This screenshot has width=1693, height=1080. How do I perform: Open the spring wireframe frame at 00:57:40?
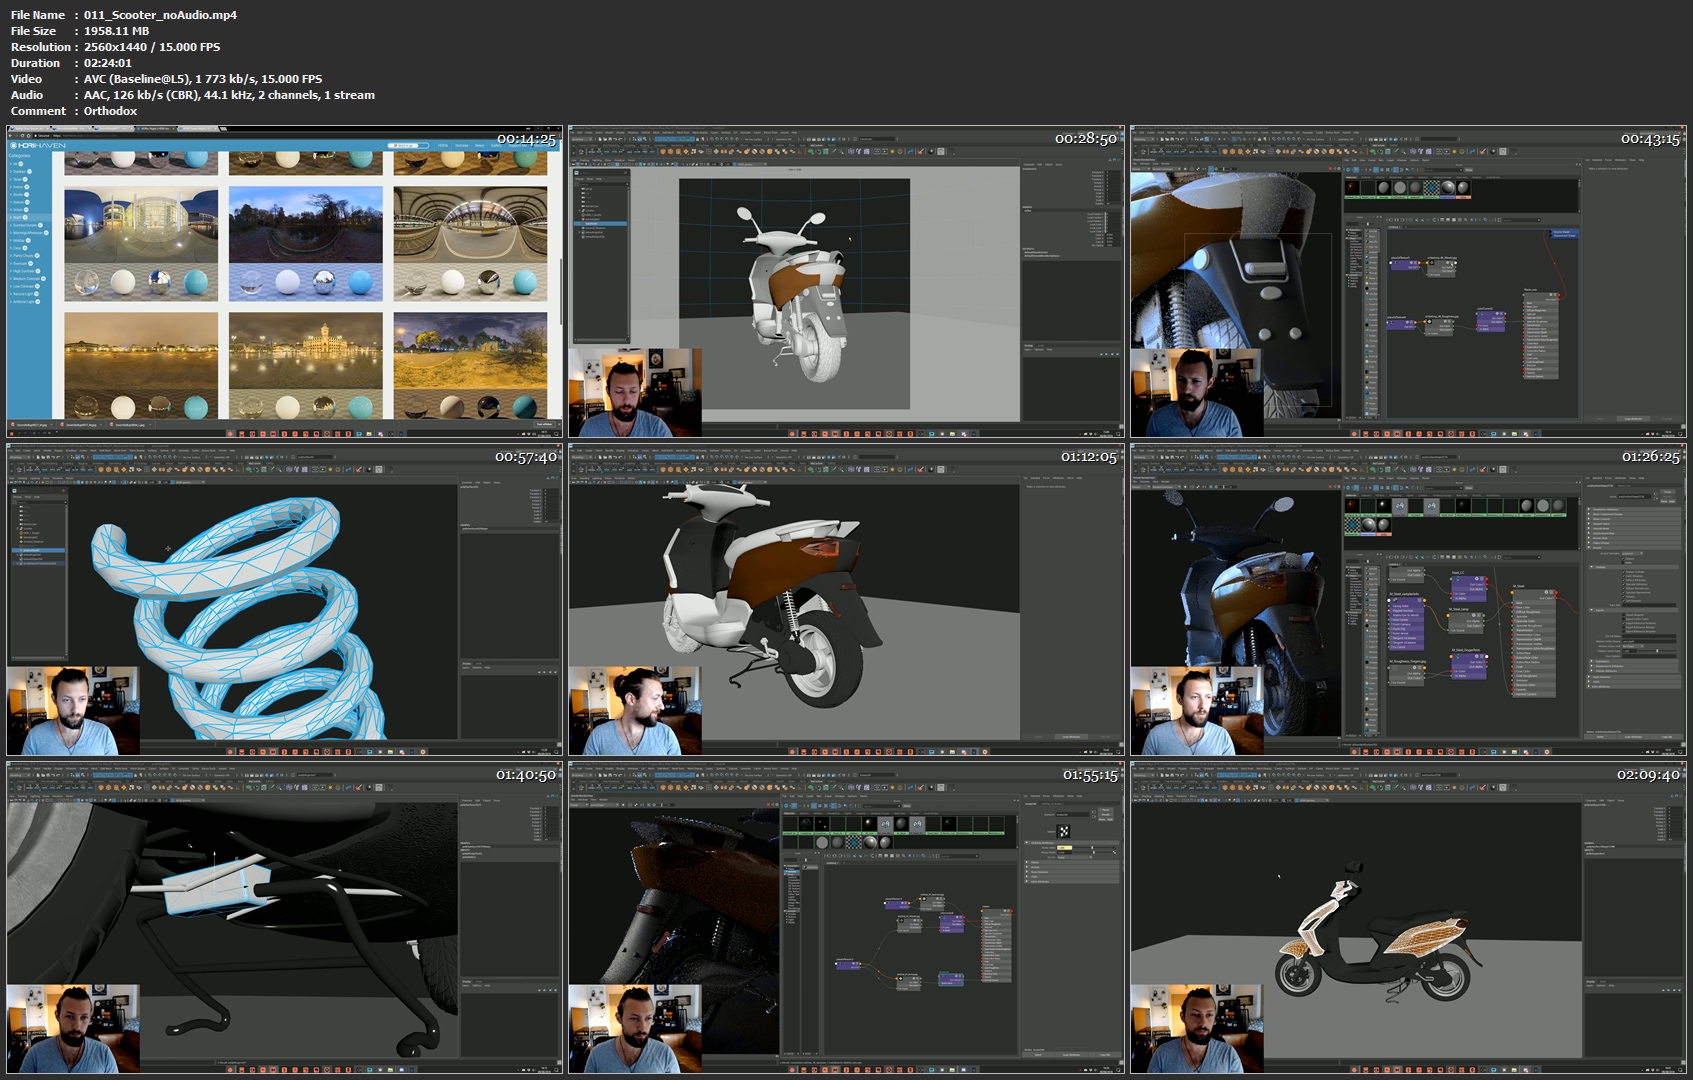pos(284,600)
